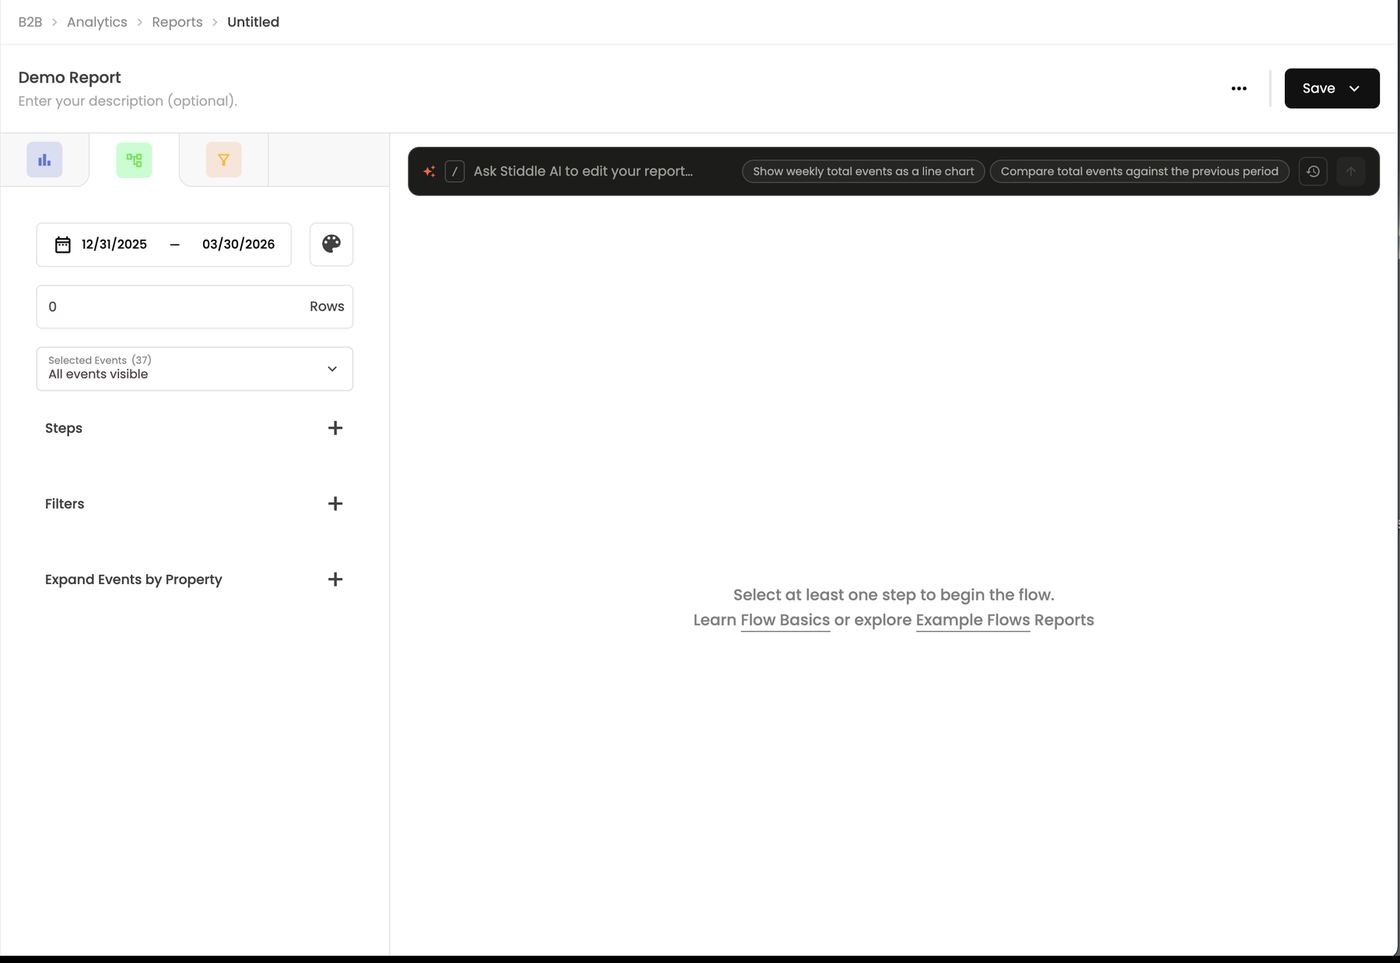Open the bar chart report type tab
The width and height of the screenshot is (1400, 963).
tap(44, 160)
